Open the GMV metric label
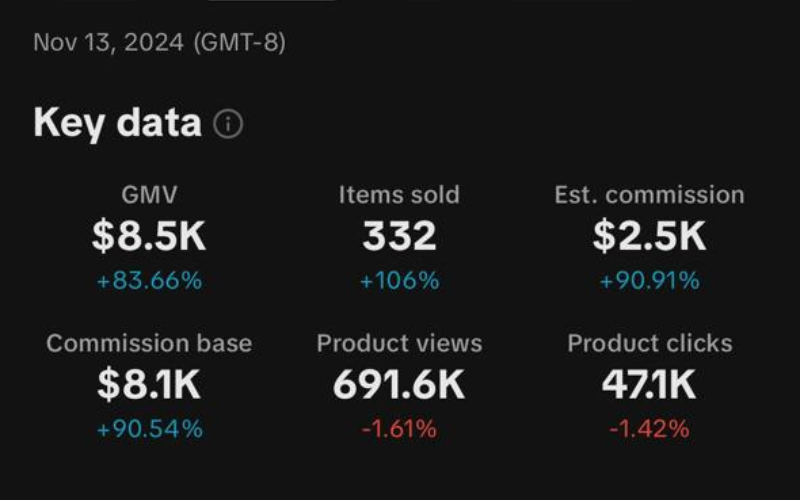 click(149, 195)
